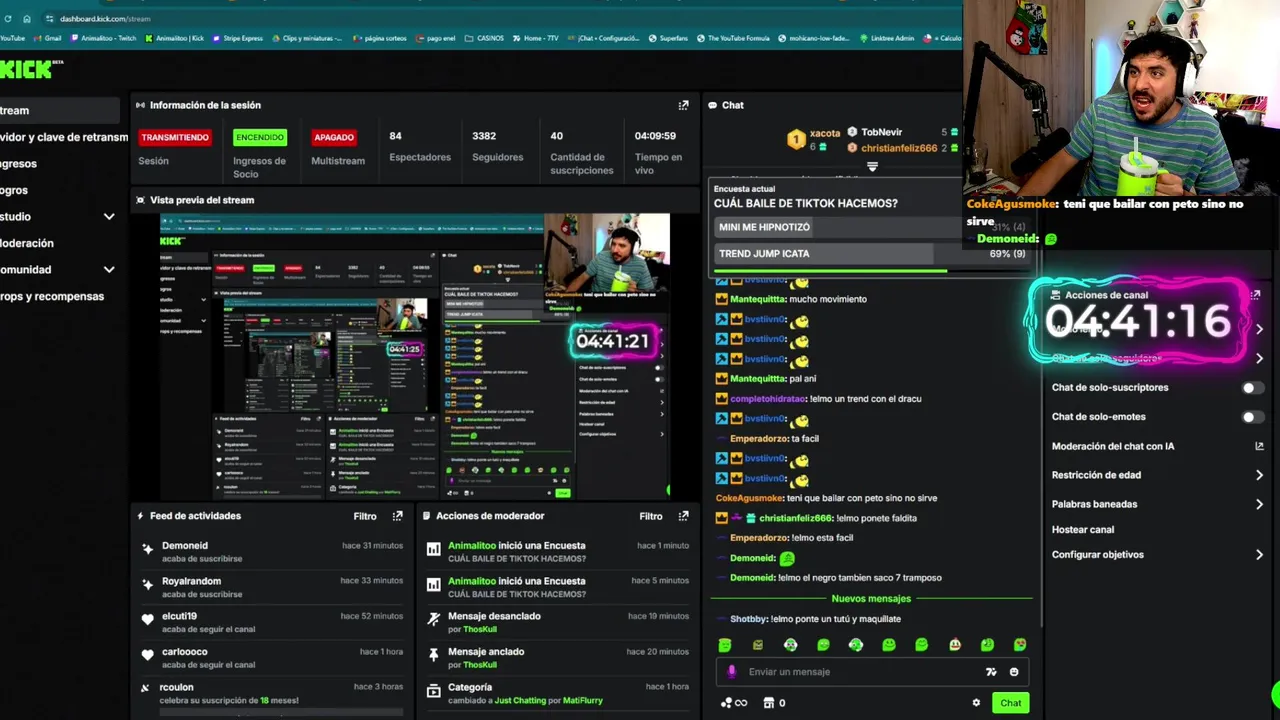Select Stream in the sidebar
The image size is (1280, 720).
pyautogui.click(x=62, y=111)
